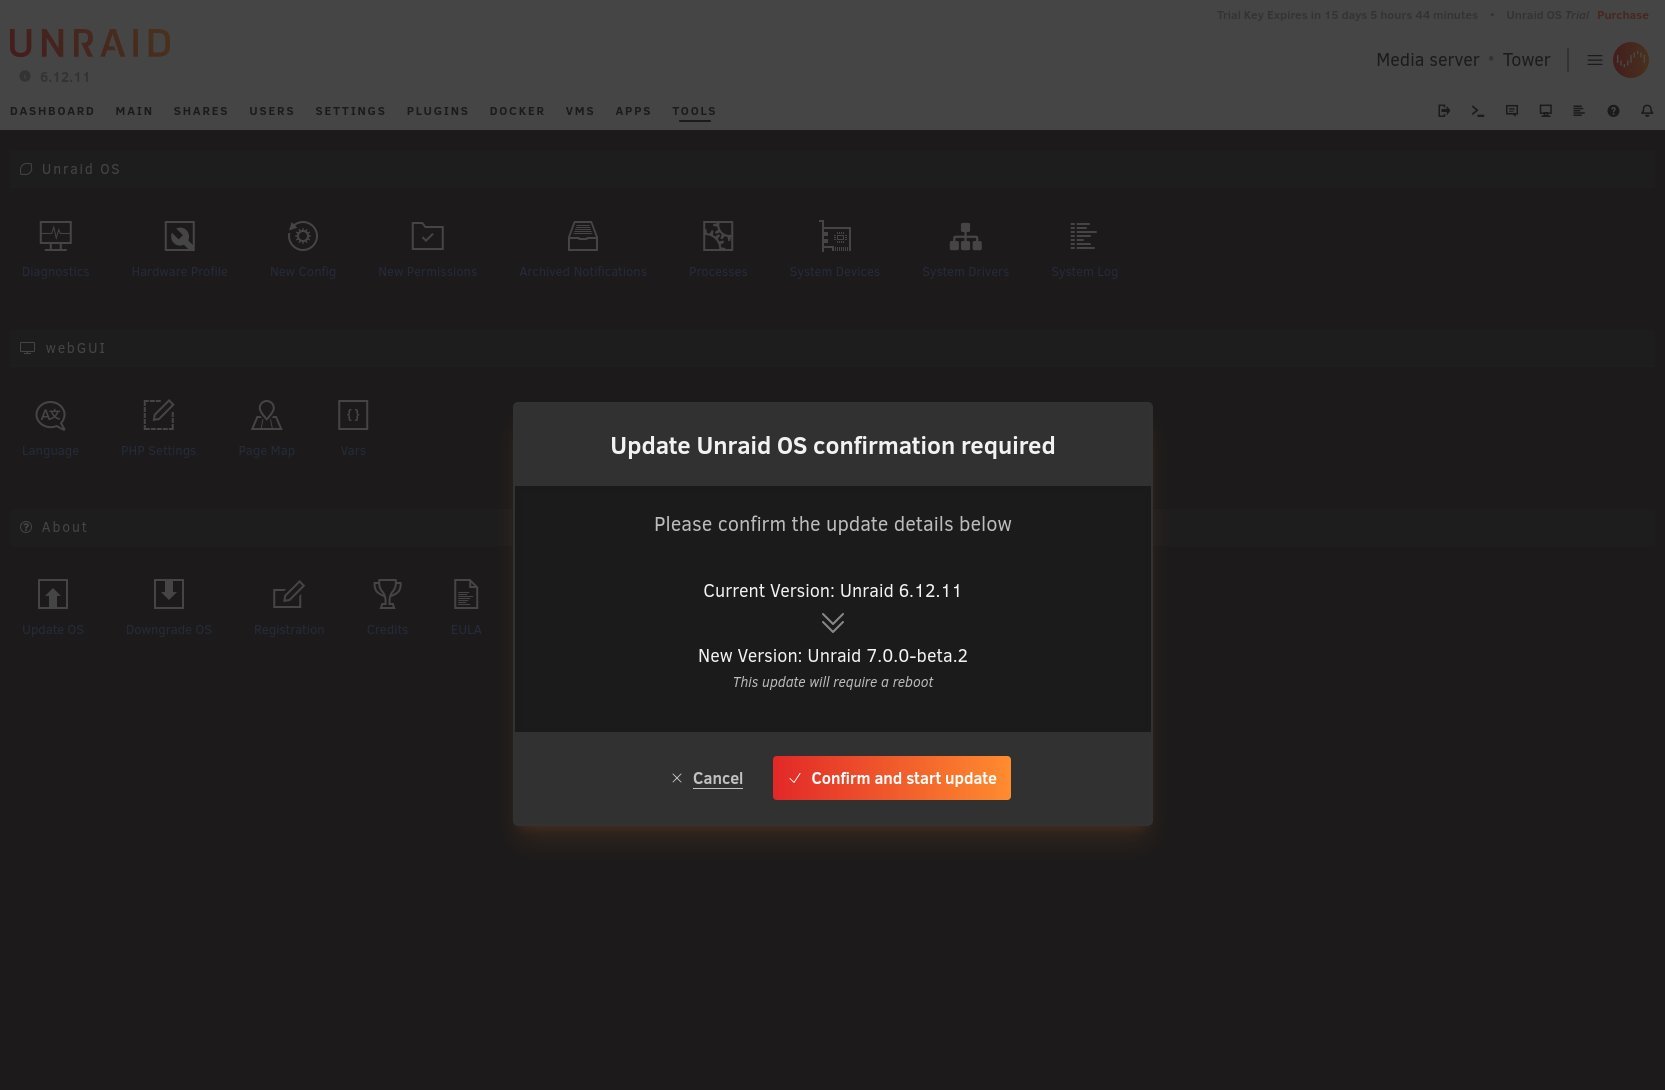Click the help question mark icon

point(1613,111)
